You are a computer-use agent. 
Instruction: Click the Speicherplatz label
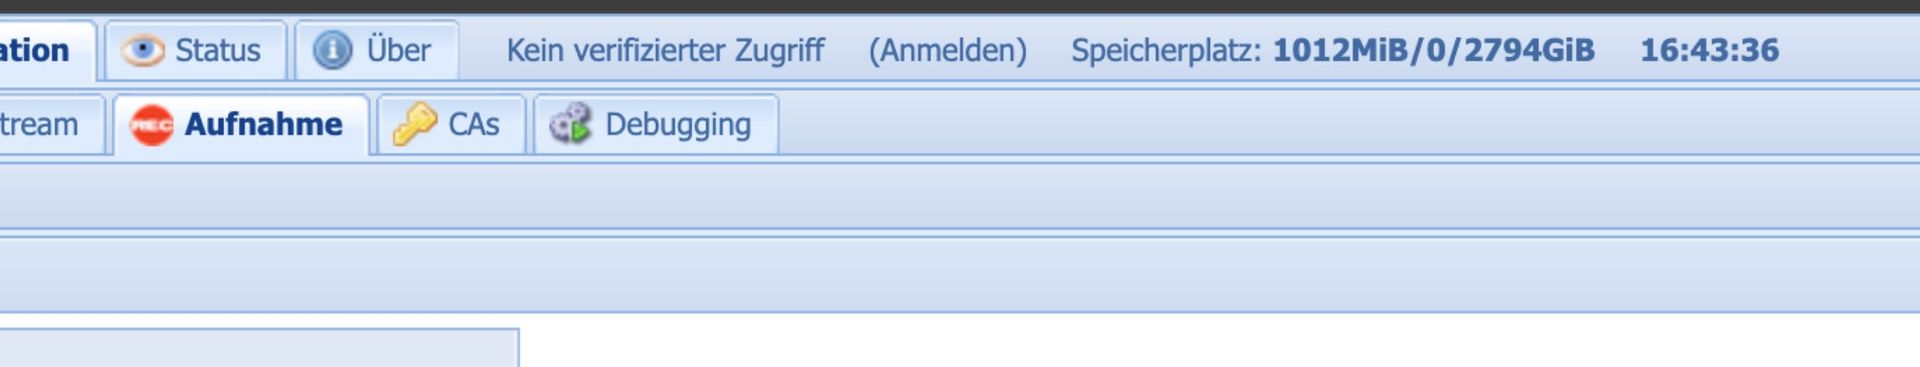[x=1166, y=51]
